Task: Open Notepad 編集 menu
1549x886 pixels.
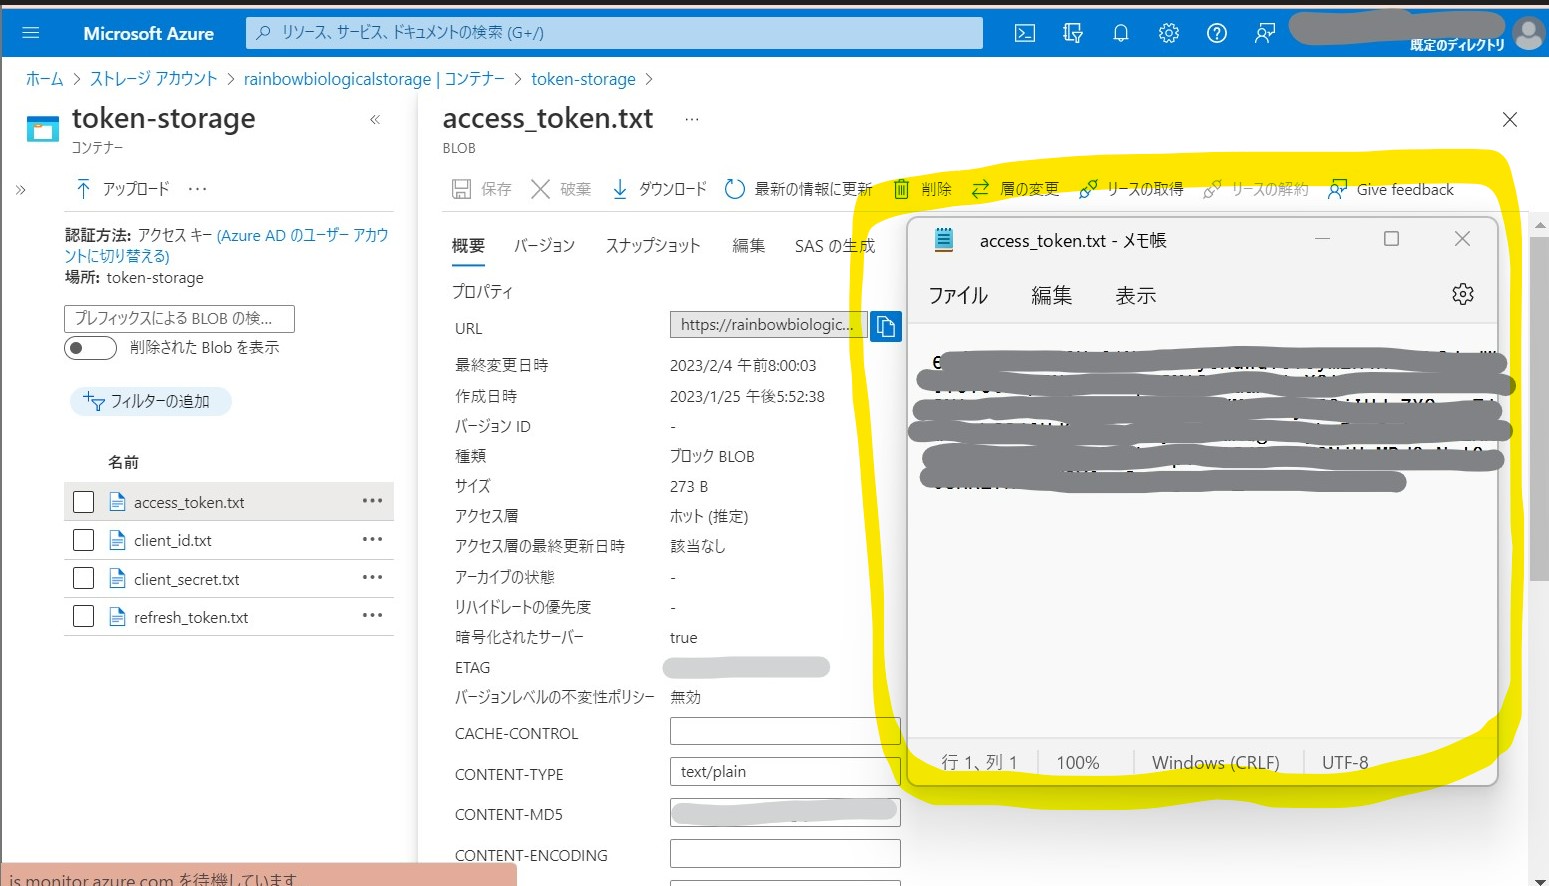Action: (1052, 295)
